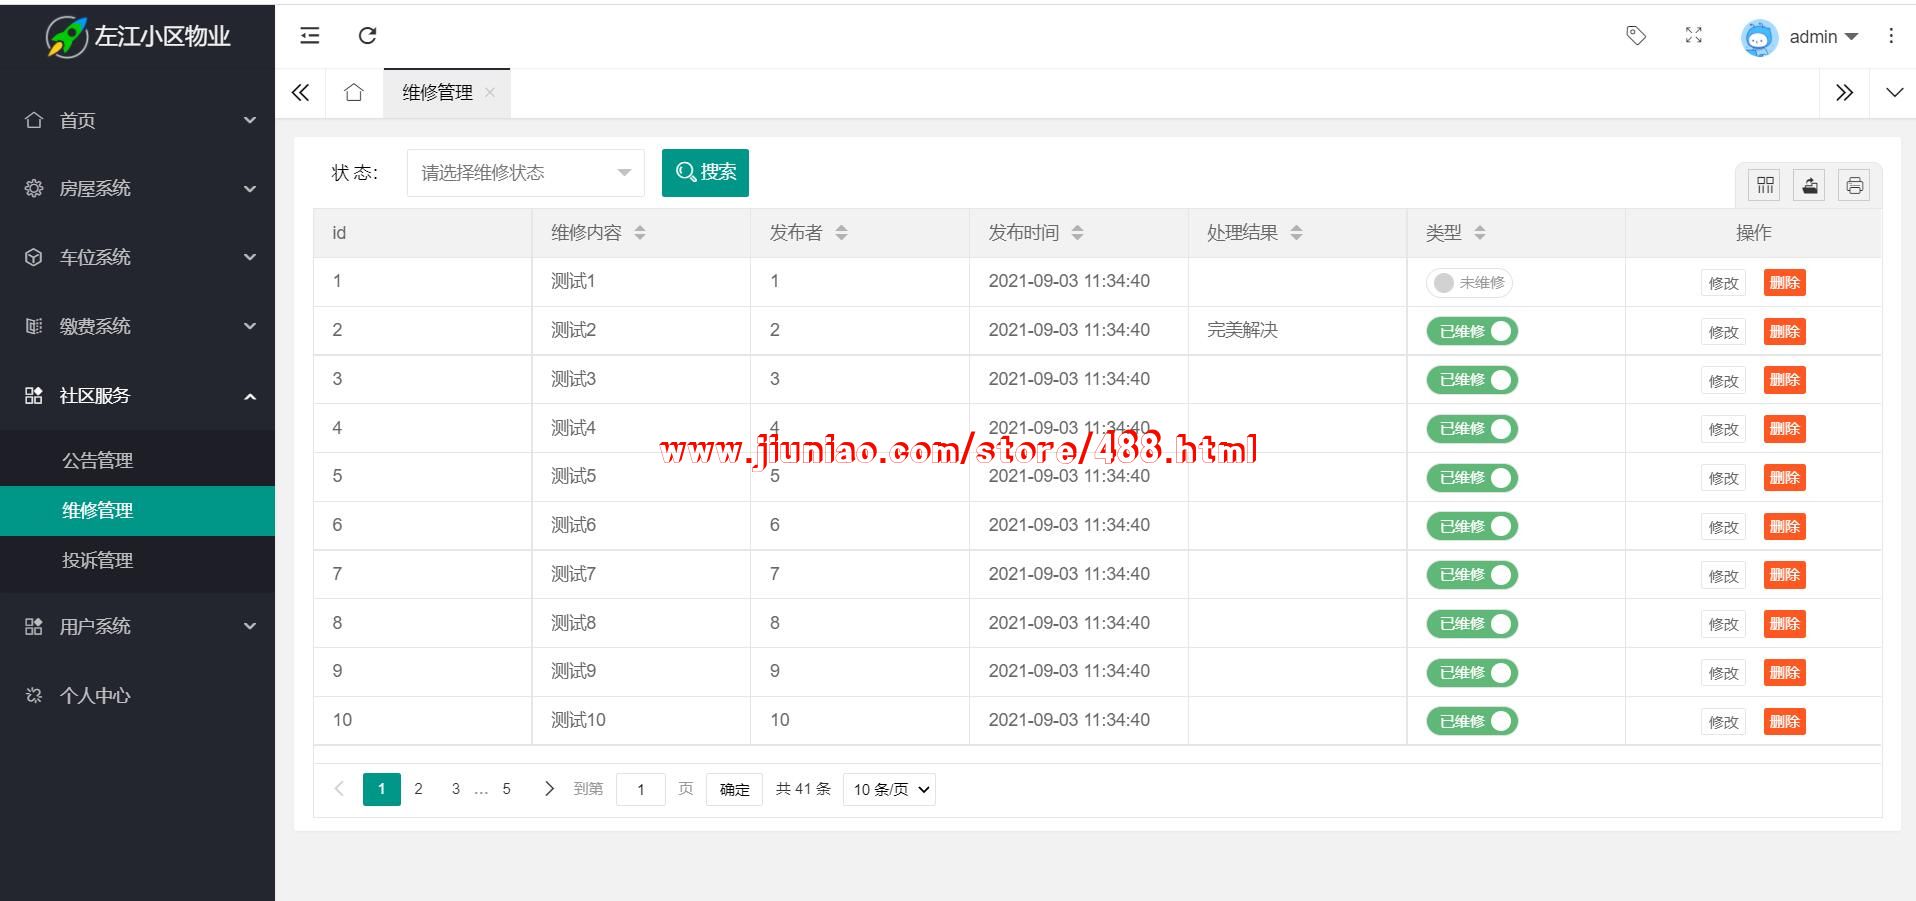Expand the 缴费系统 sidebar menu
1916x901 pixels.
pyautogui.click(x=137, y=326)
